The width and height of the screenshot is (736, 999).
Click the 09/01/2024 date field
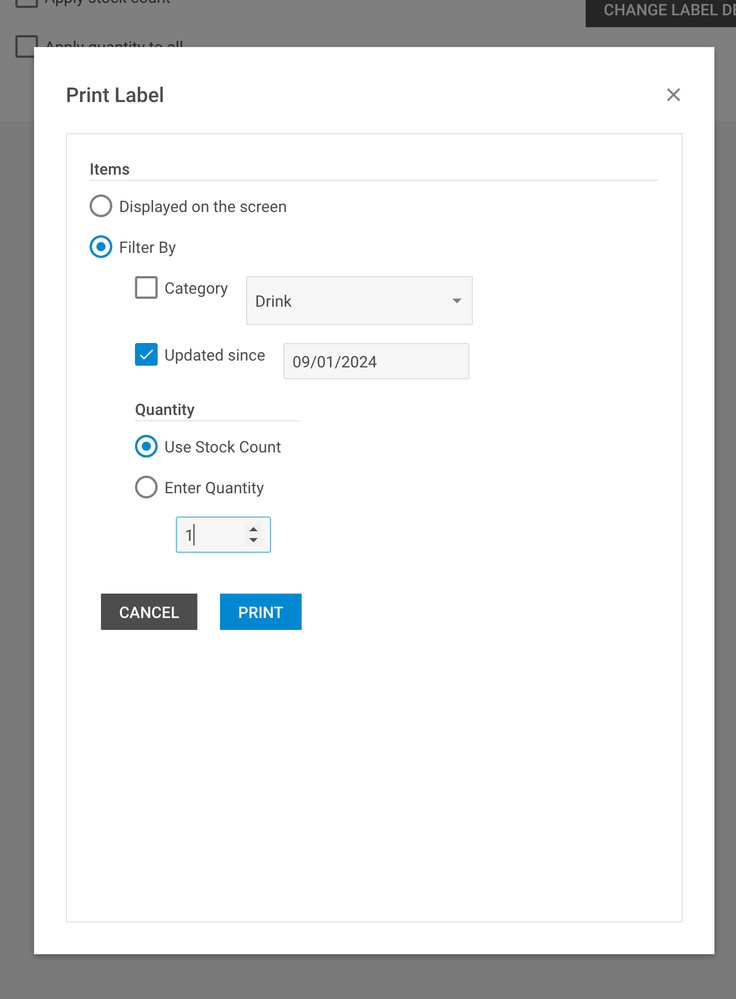[x=376, y=362]
